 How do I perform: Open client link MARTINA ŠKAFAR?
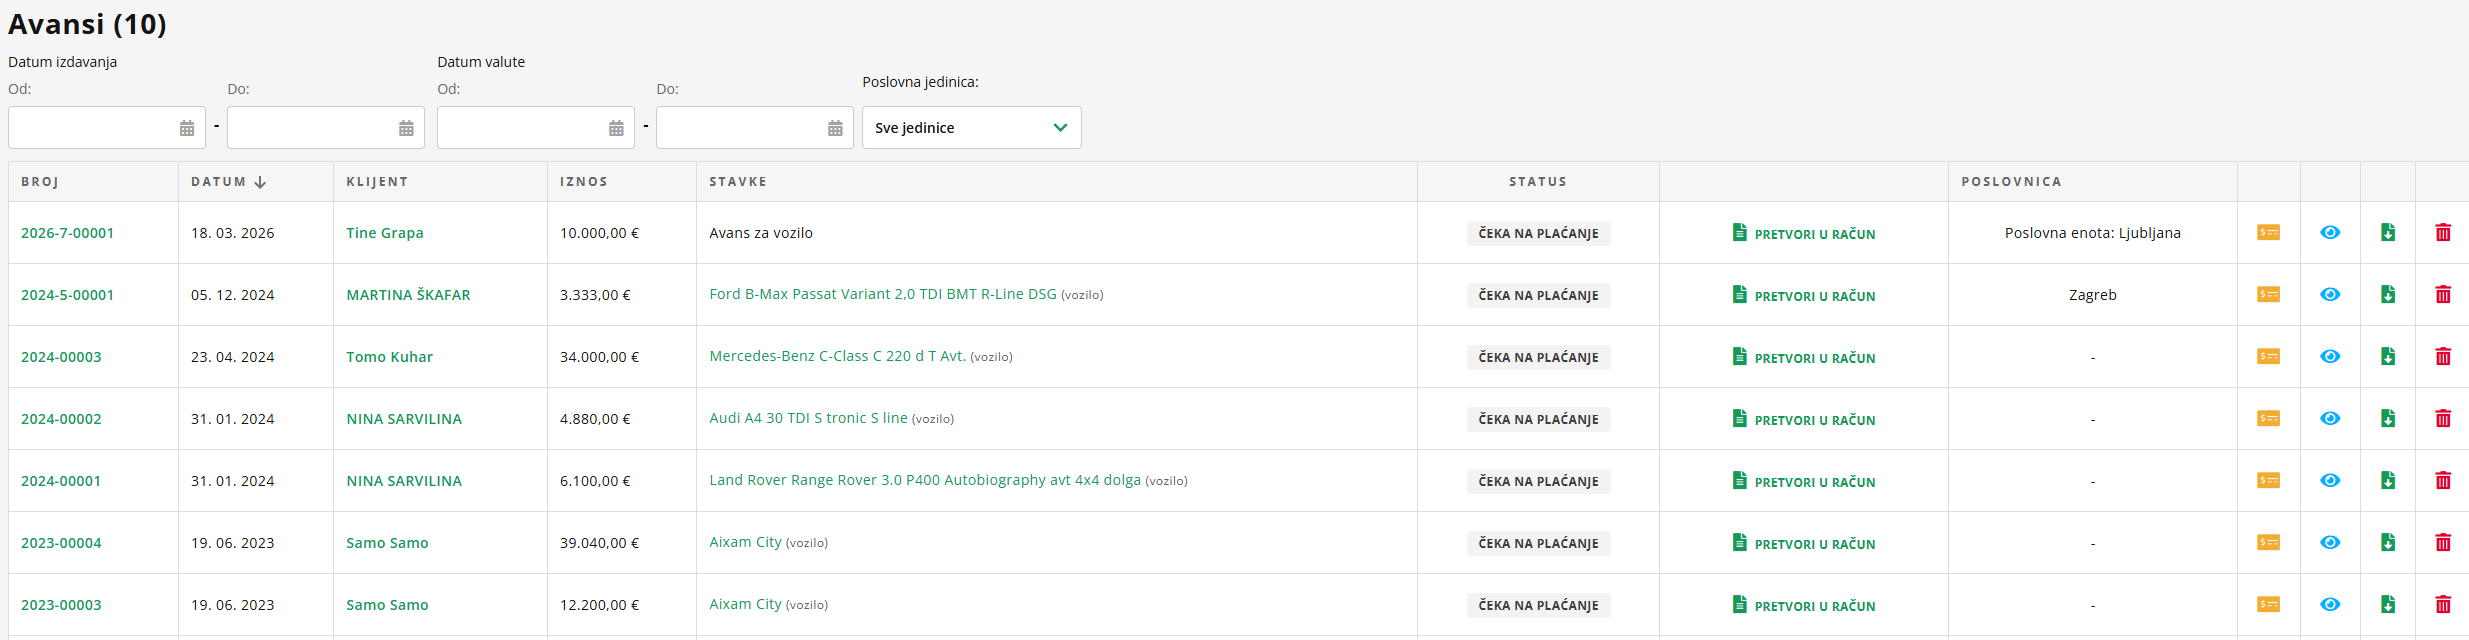click(x=408, y=295)
